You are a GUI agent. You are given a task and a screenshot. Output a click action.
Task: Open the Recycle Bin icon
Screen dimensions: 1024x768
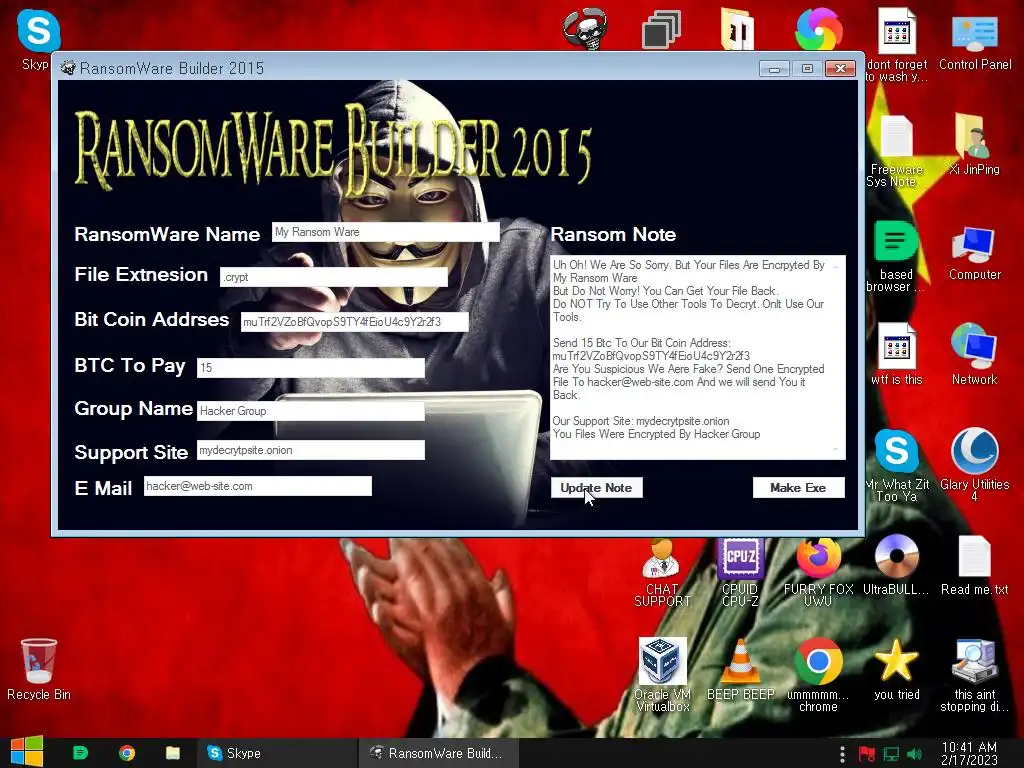click(39, 670)
